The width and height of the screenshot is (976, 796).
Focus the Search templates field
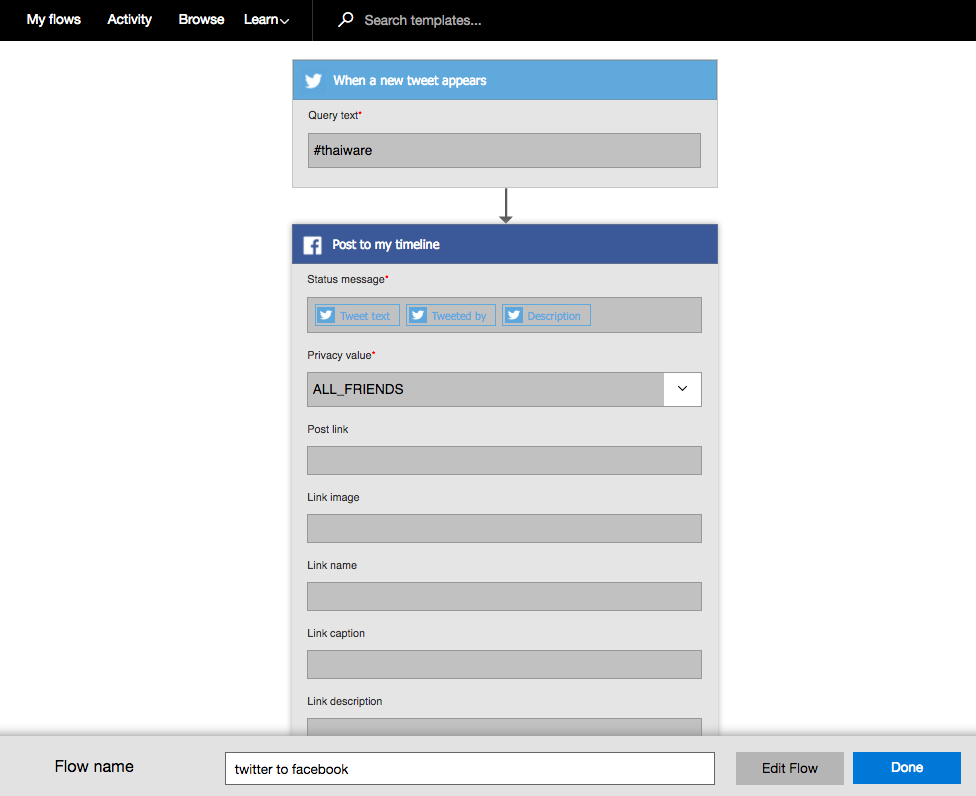pos(423,21)
